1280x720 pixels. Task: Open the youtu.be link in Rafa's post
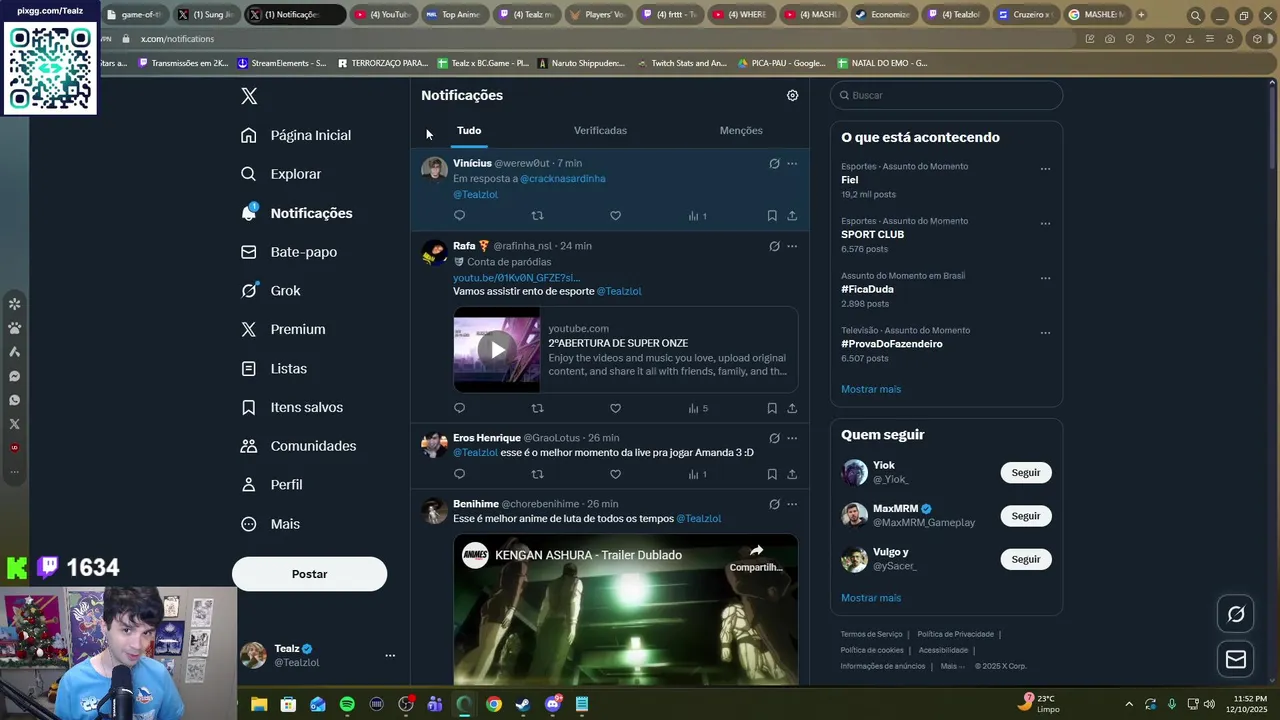click(516, 278)
